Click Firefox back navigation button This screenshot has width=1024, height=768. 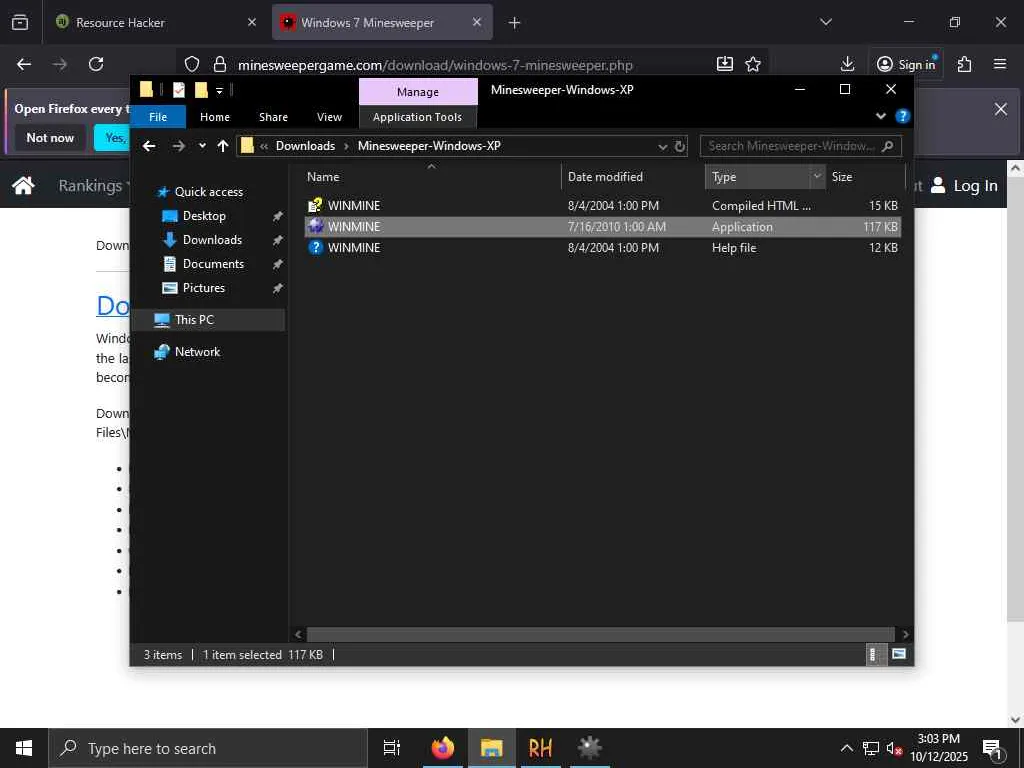24,64
